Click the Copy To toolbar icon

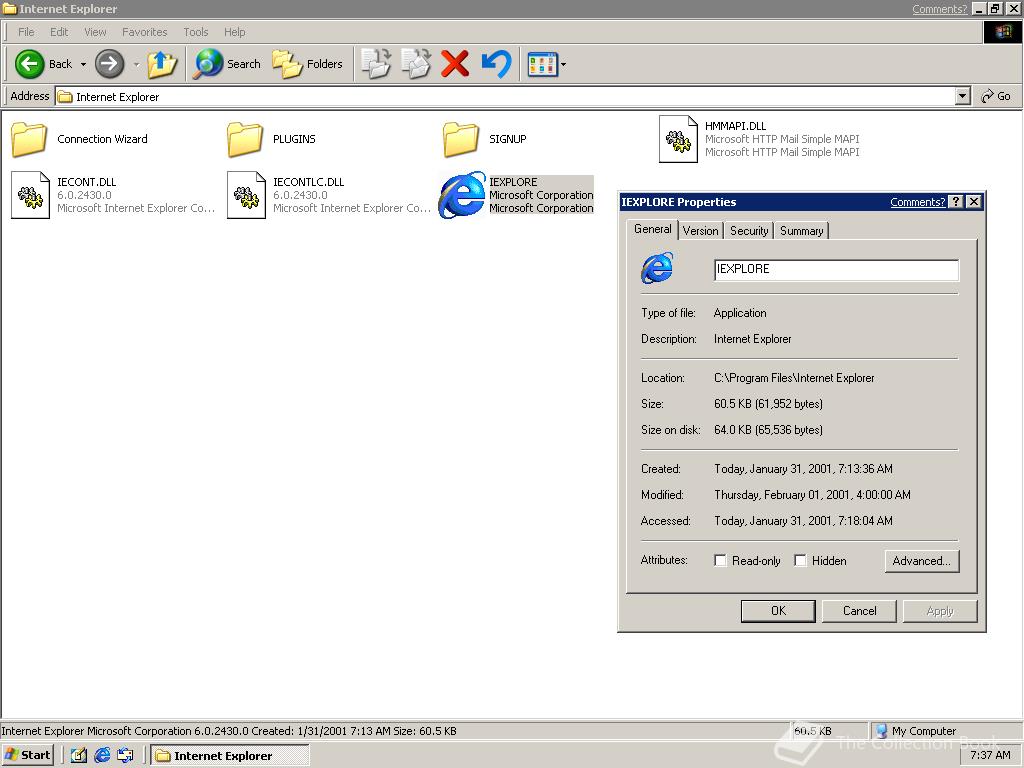pyautogui.click(x=415, y=64)
